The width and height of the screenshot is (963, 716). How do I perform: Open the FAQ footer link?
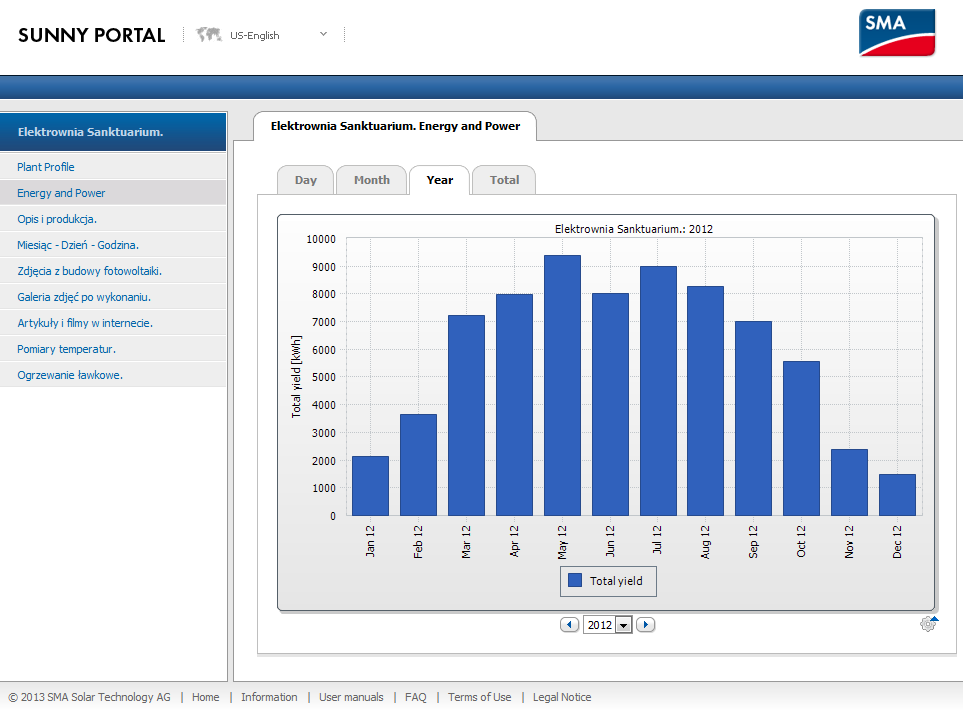pos(415,697)
